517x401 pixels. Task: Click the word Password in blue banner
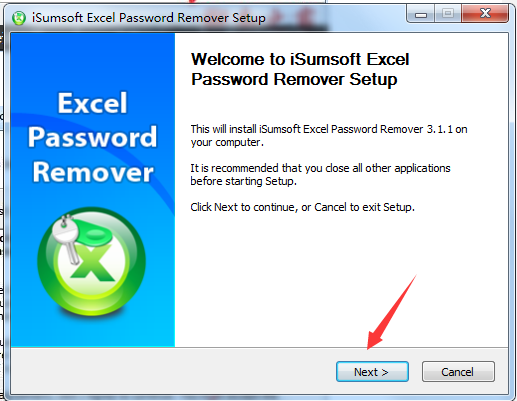click(x=92, y=137)
